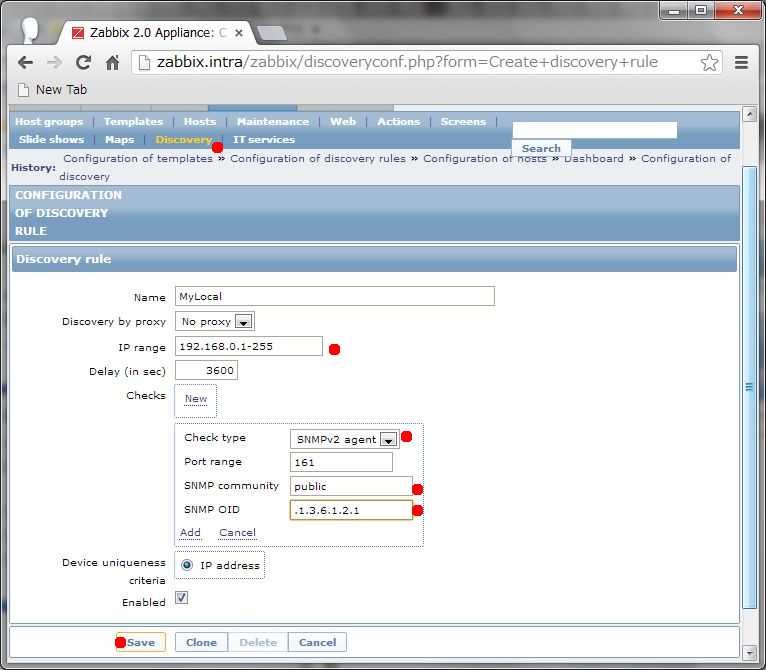Click the Clone button
The height and width of the screenshot is (670, 766).
click(201, 642)
